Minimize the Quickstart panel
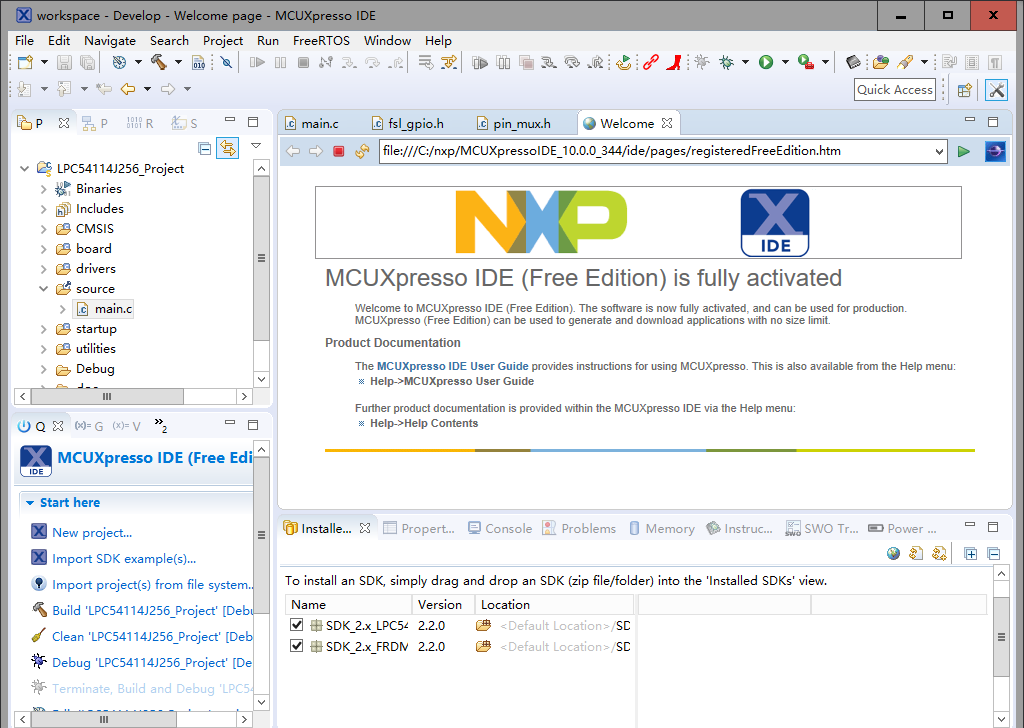The height and width of the screenshot is (728, 1024). point(230,423)
